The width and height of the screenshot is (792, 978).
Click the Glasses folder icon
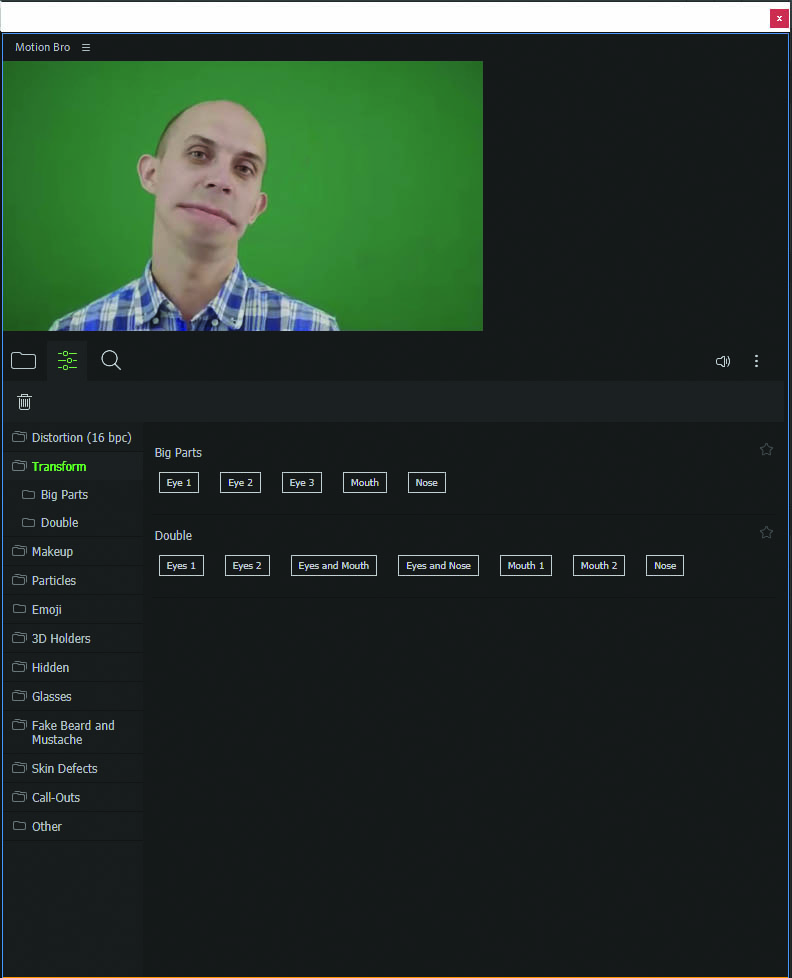coord(19,695)
